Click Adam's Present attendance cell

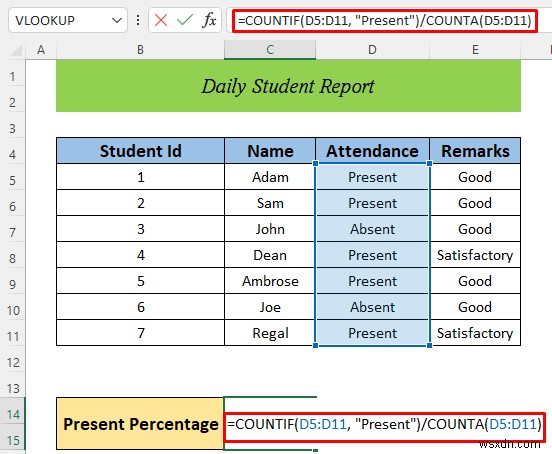(372, 177)
